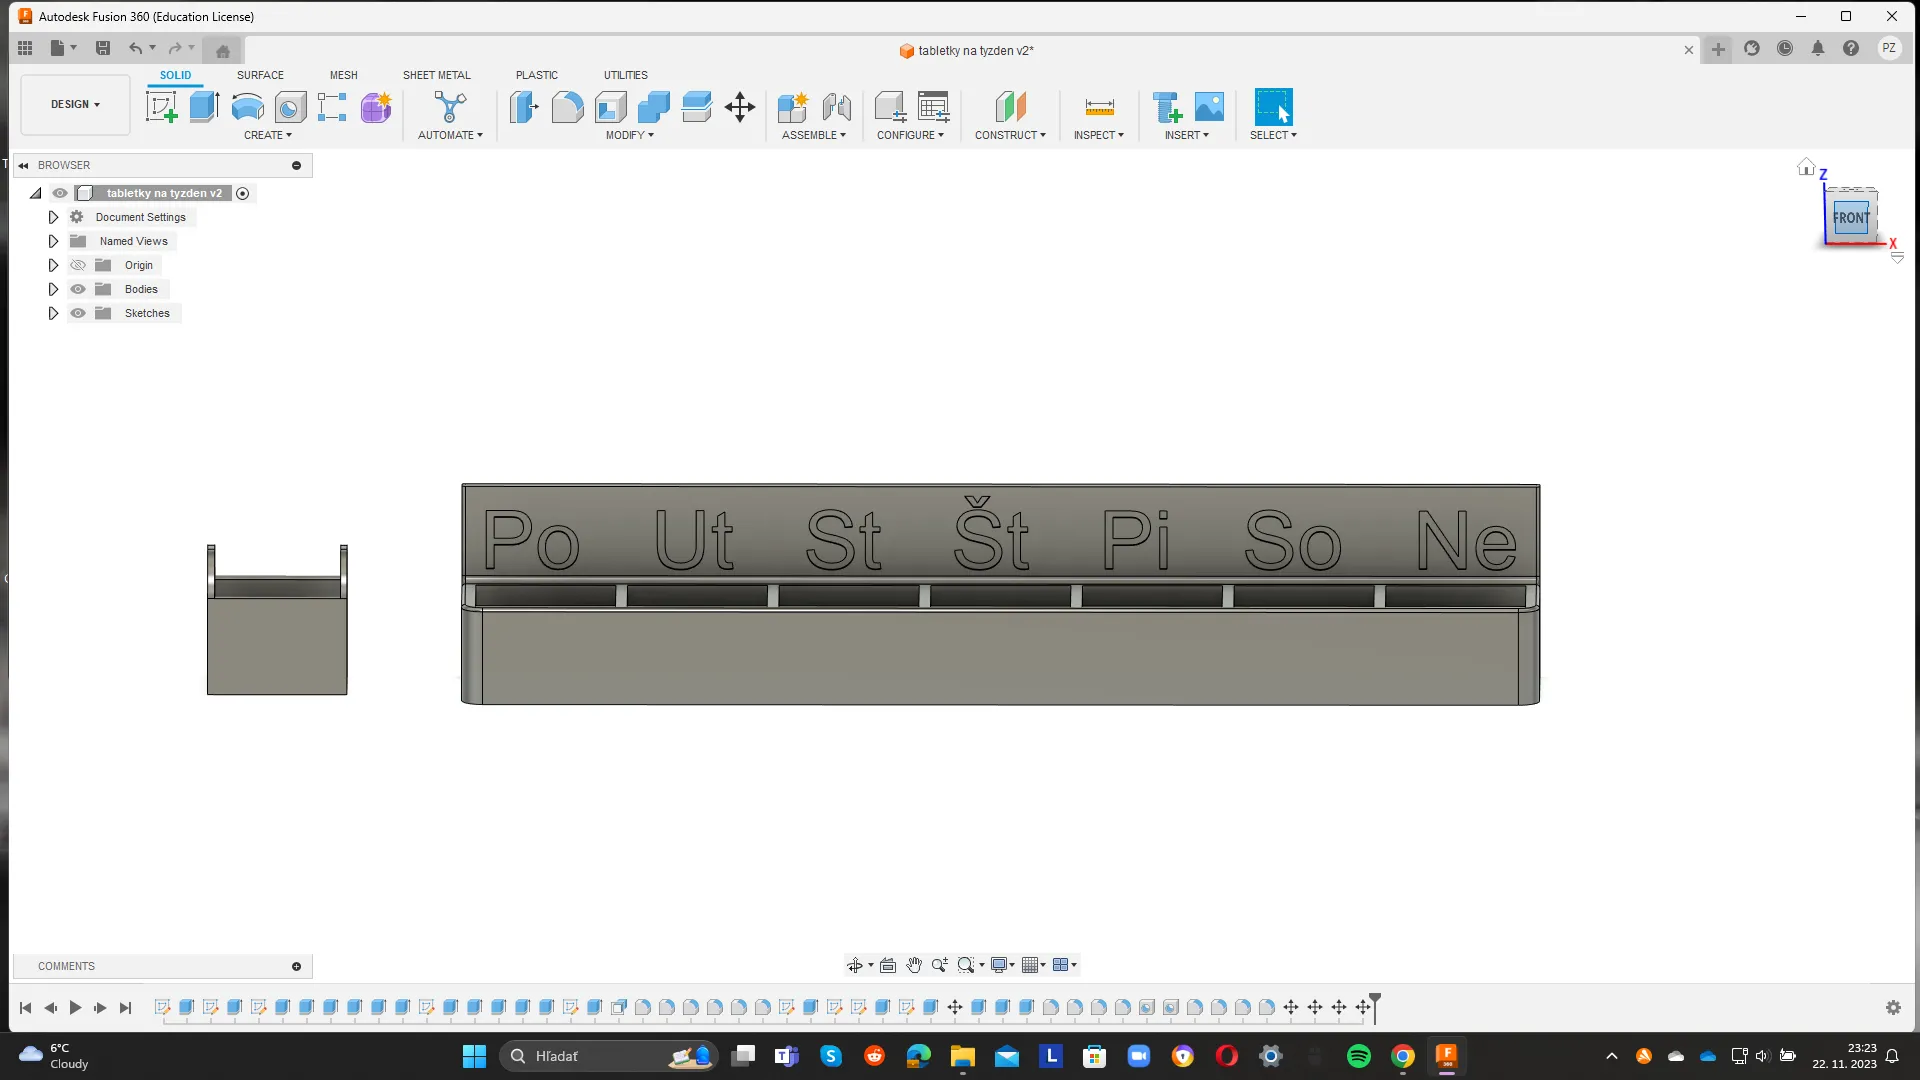
Task: Click the Extrude tool icon
Action: 204,107
